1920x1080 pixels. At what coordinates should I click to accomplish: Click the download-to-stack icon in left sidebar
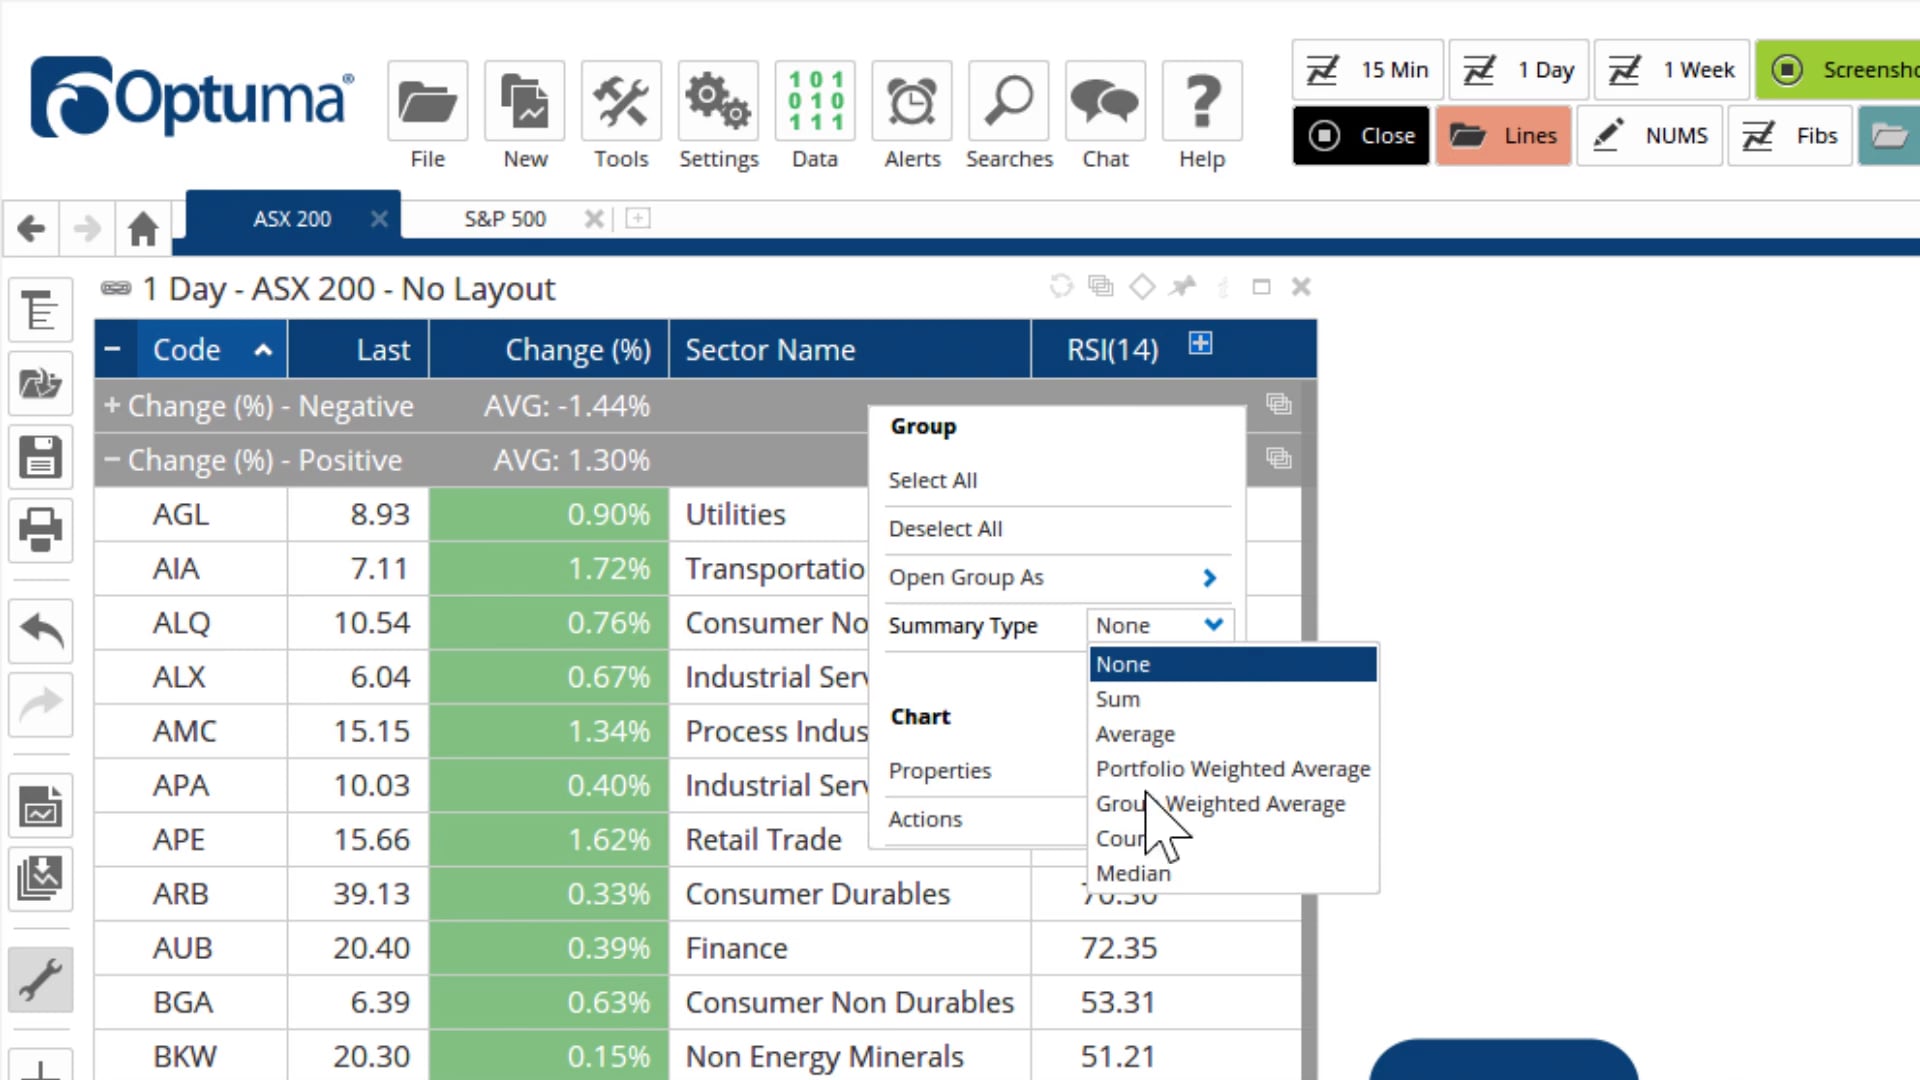(x=40, y=879)
